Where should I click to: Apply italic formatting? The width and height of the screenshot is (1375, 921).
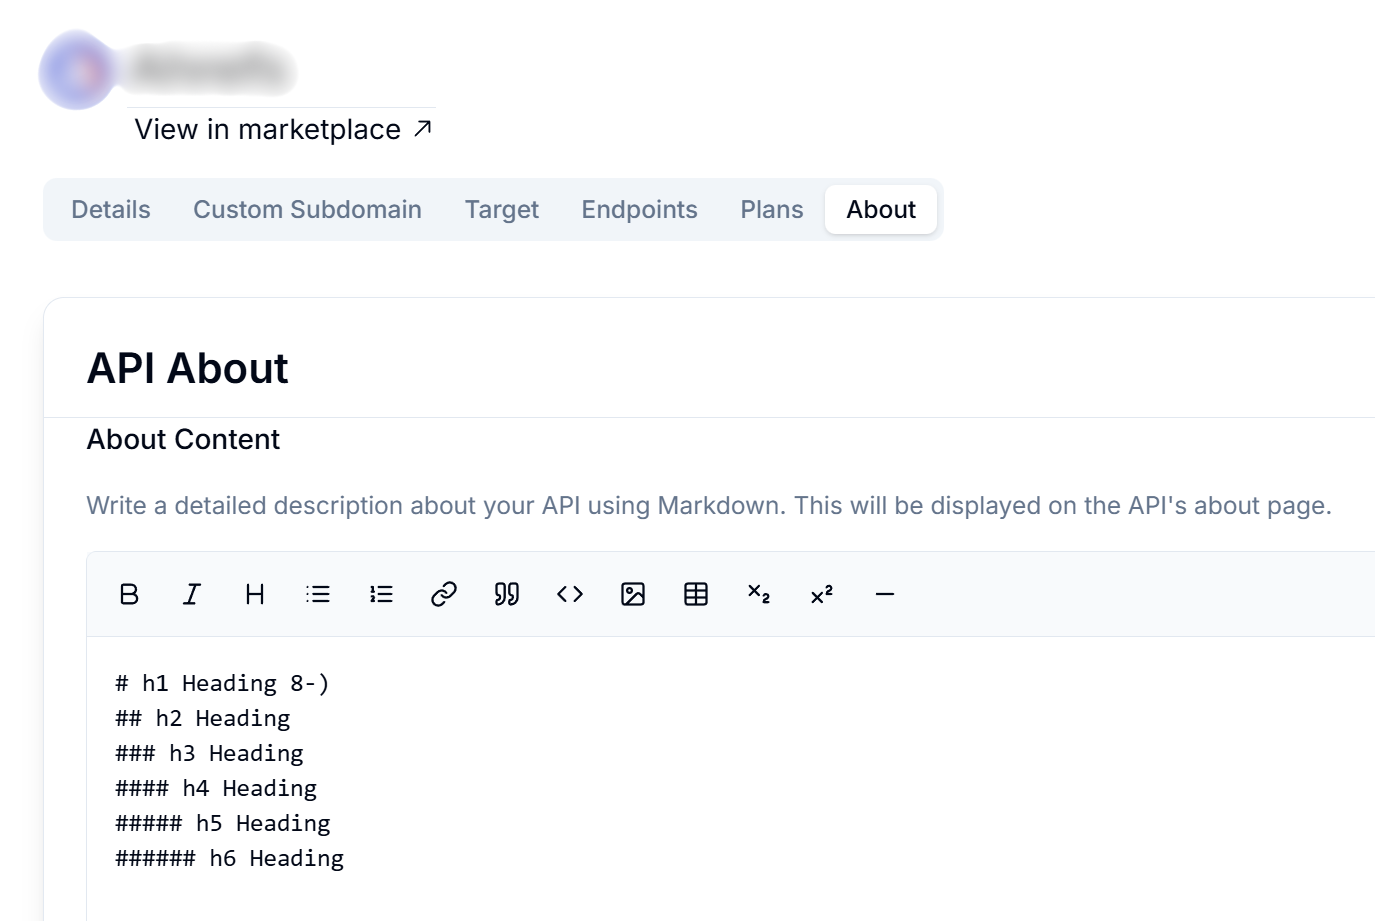[x=192, y=594]
